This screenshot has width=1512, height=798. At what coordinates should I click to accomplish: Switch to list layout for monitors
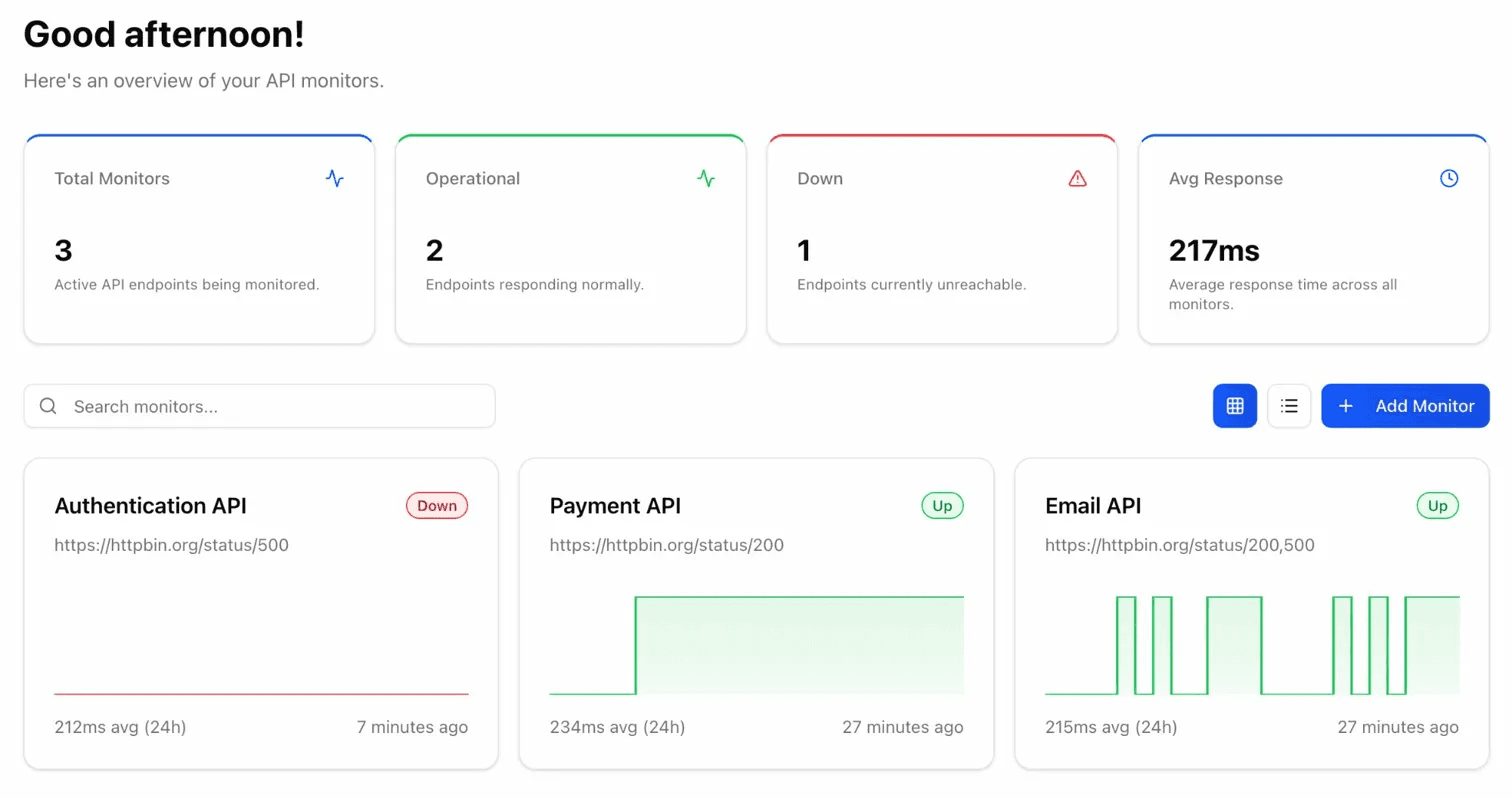1288,405
